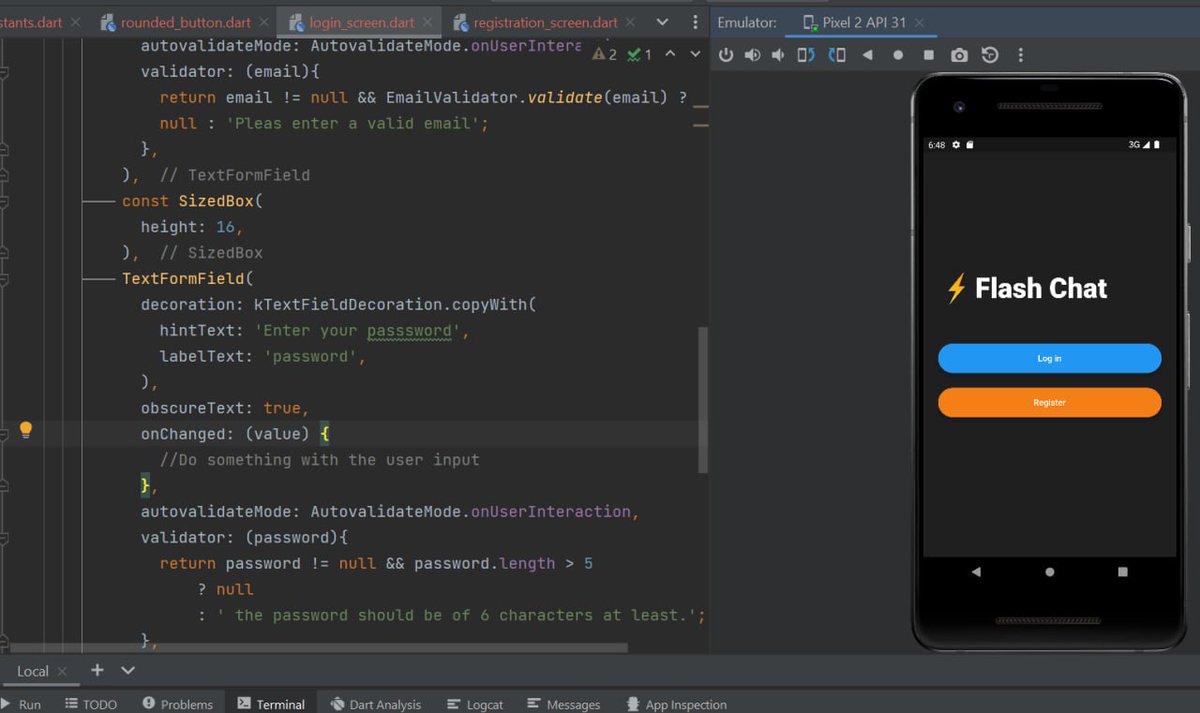Click the emulator toolbar Back triangle icon

point(868,55)
